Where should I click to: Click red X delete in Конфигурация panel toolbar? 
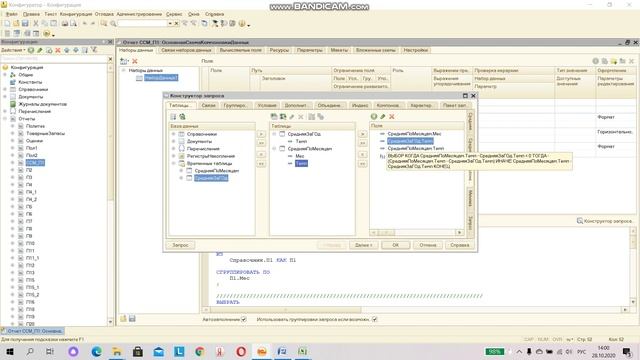(x=58, y=50)
